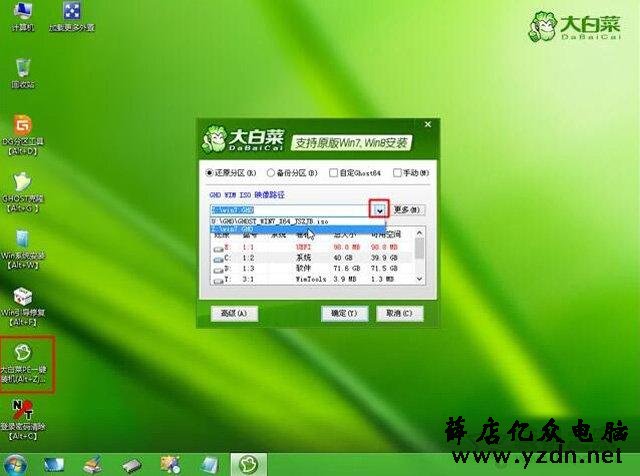
Task: Select the 1.3 MB free space cell
Action: coord(382,280)
